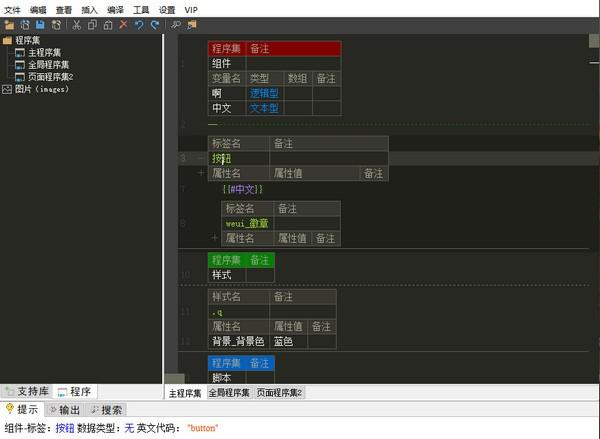Expand plus sign beside weui_徽章 属性名 row

[215, 238]
